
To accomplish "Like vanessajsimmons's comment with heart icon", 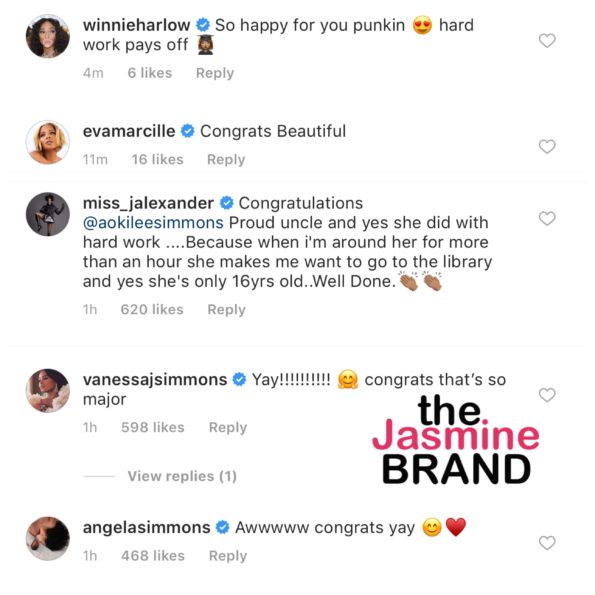I will [x=547, y=395].
